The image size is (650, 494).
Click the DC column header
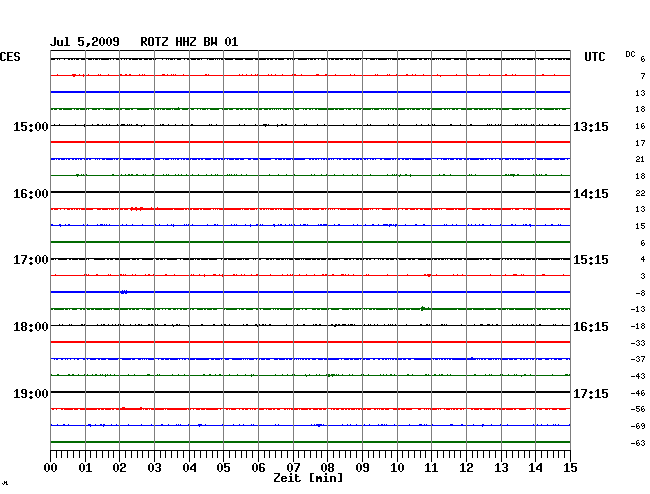coord(630,54)
